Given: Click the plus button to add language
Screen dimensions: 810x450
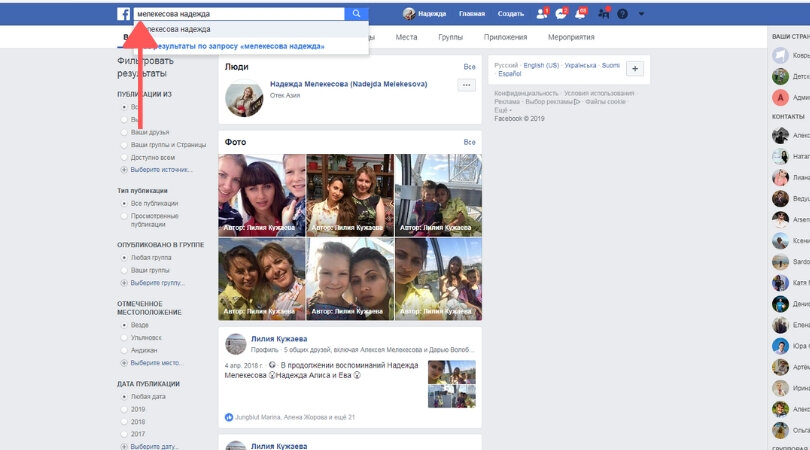Looking at the screenshot, I should point(635,69).
